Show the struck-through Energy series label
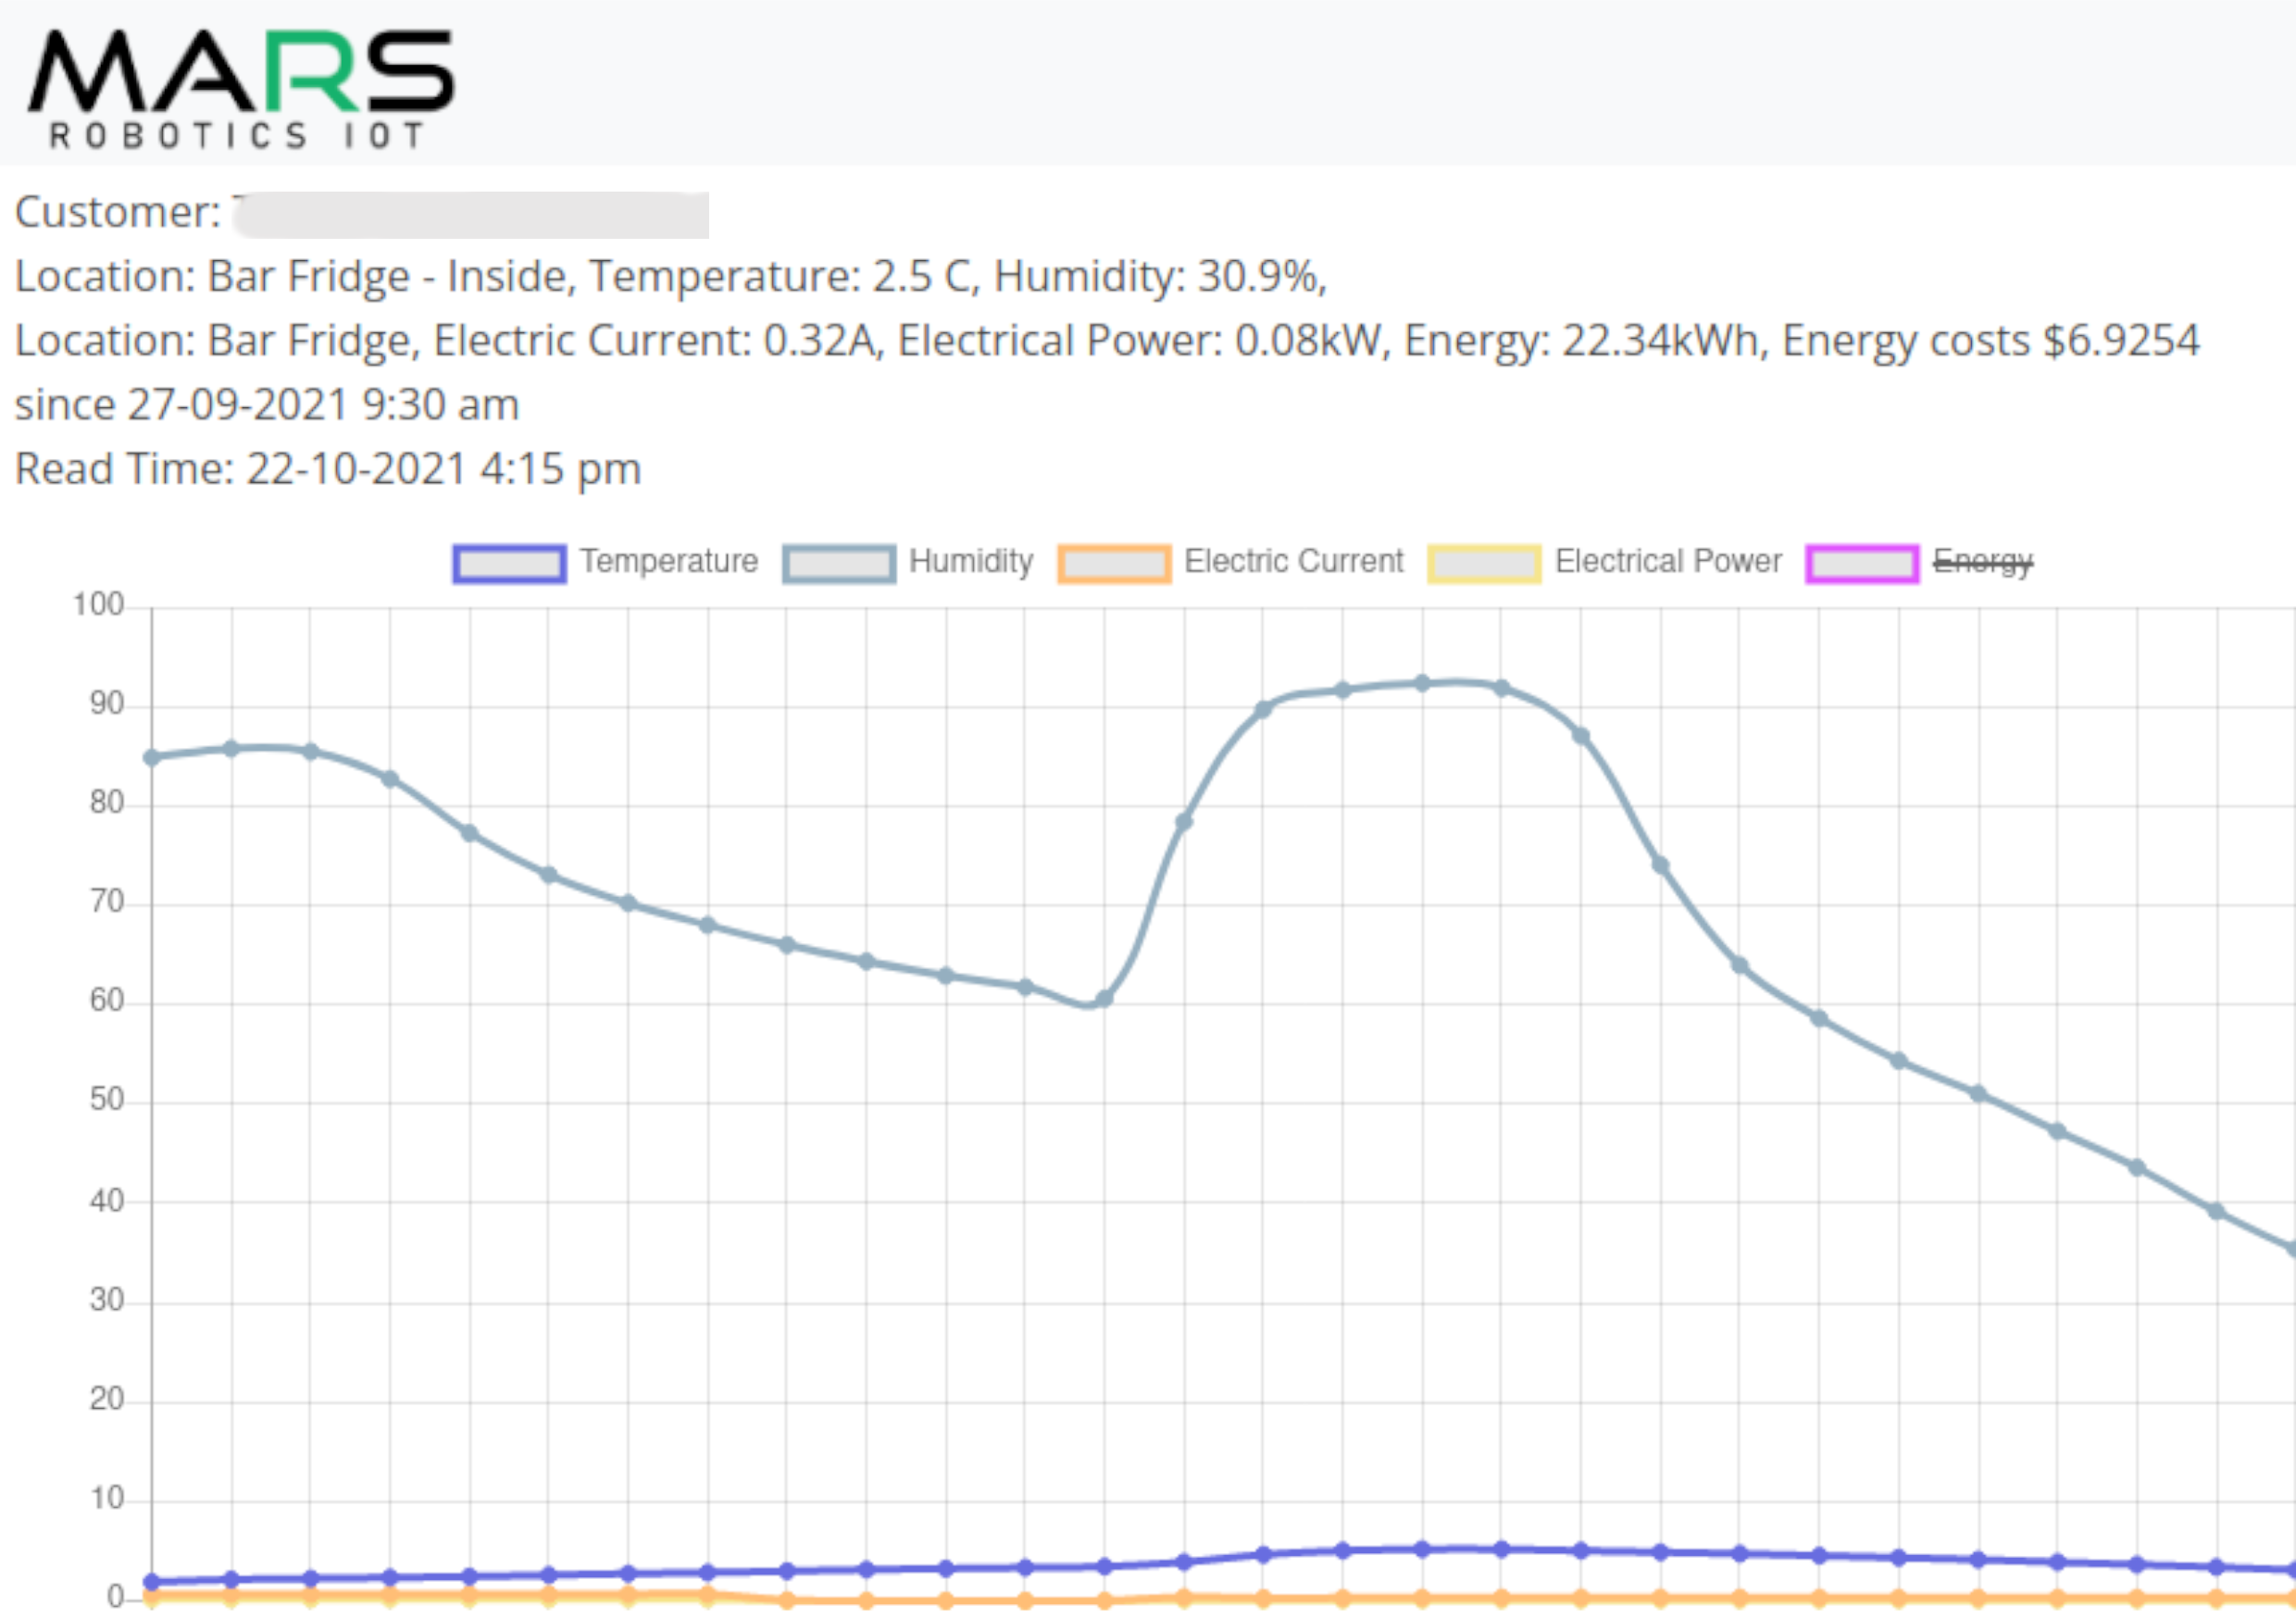 click(x=1983, y=563)
